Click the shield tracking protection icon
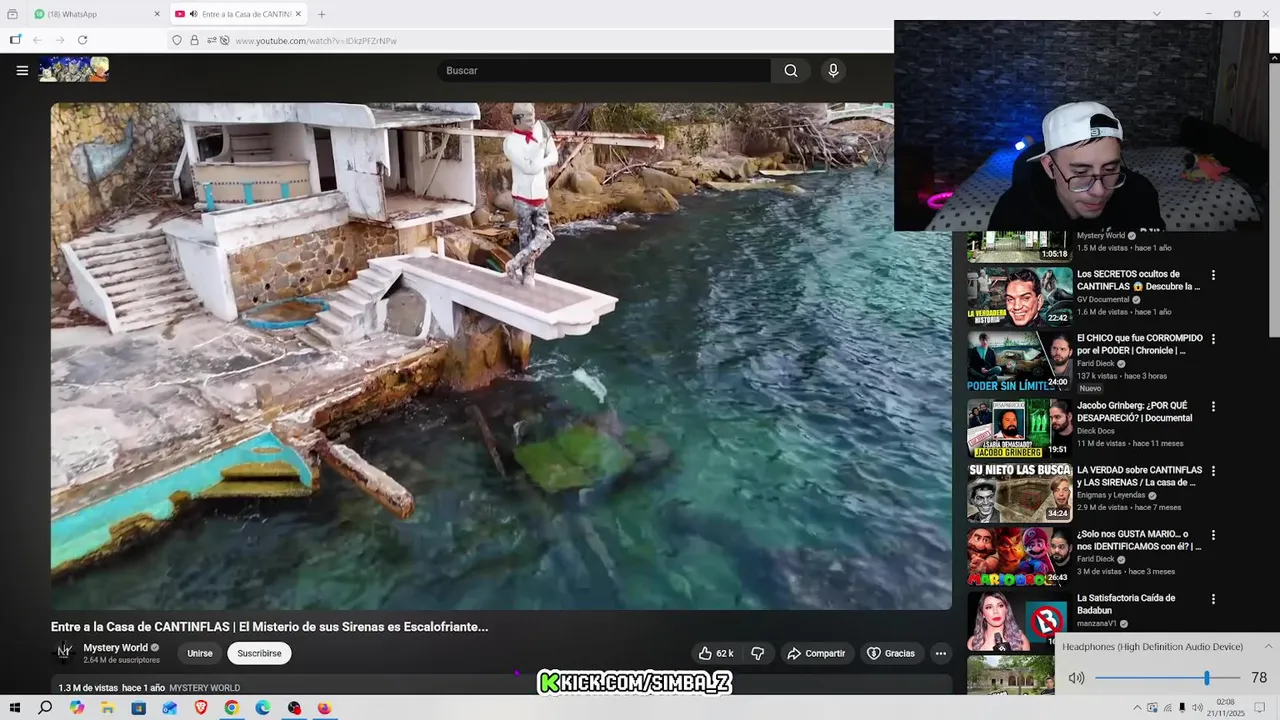The image size is (1280, 720). click(x=177, y=40)
